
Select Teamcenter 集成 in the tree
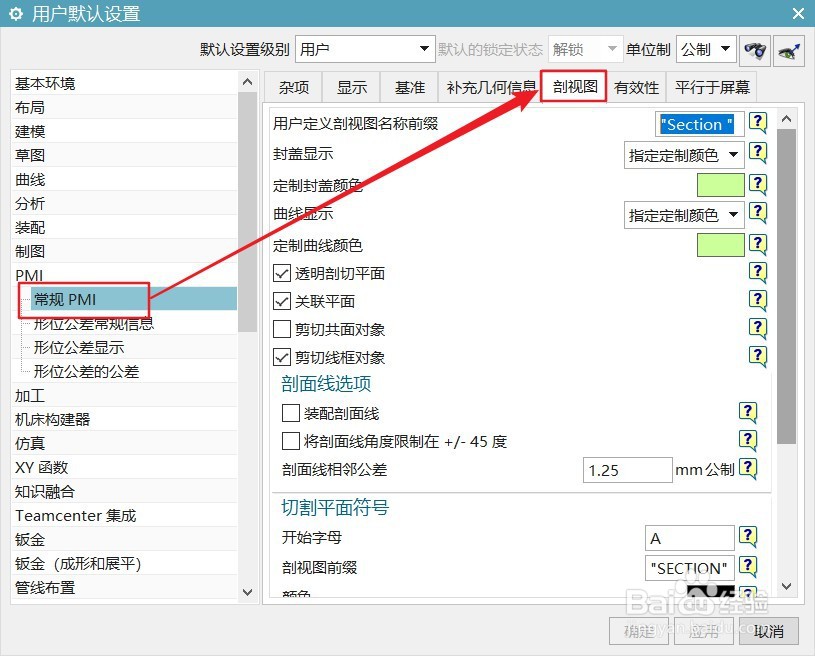pos(125,516)
